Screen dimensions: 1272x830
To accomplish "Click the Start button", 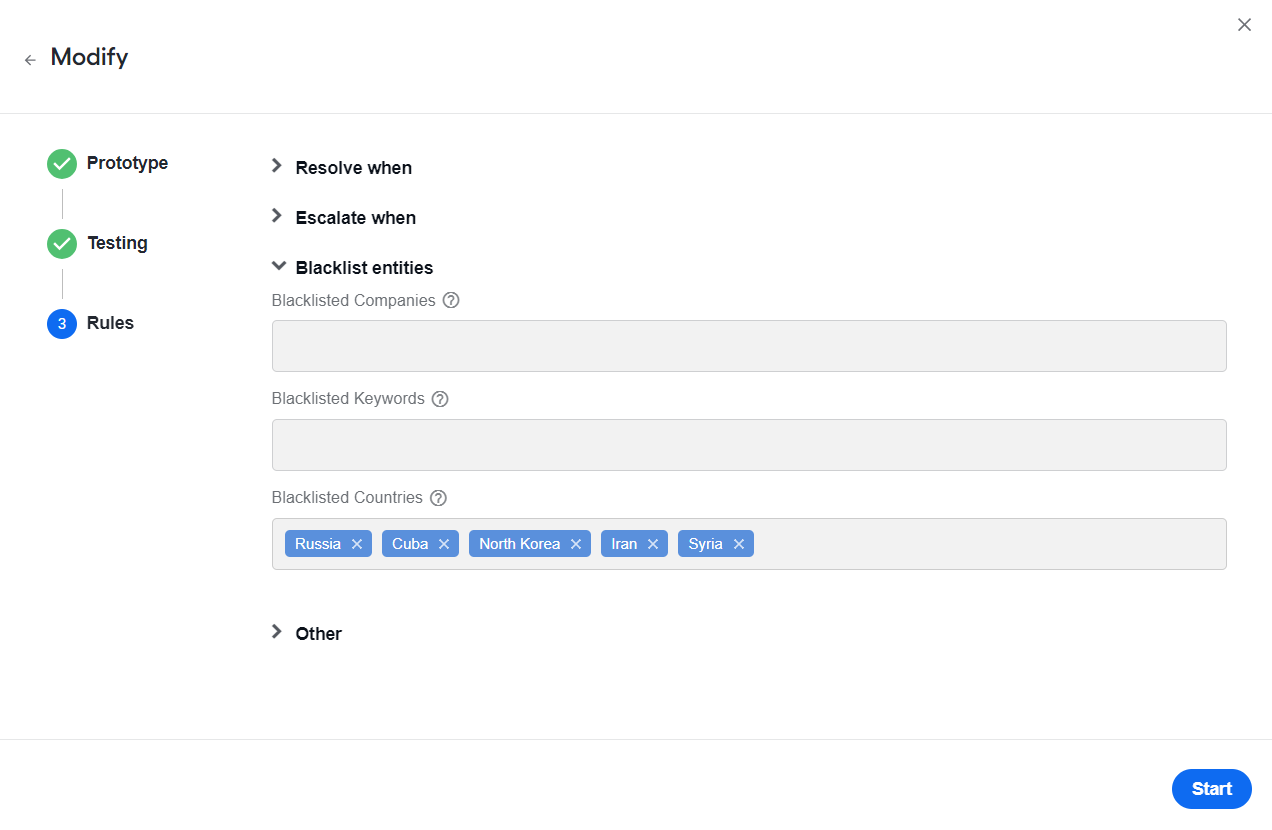I will click(1212, 789).
